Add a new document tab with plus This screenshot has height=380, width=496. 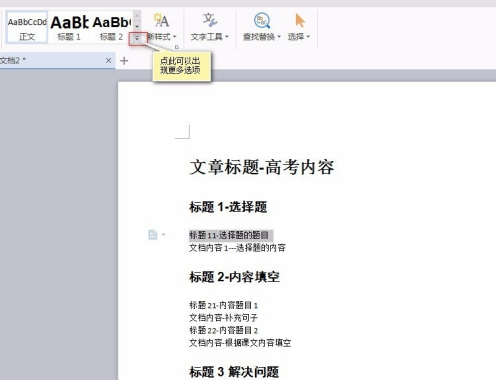tap(124, 61)
